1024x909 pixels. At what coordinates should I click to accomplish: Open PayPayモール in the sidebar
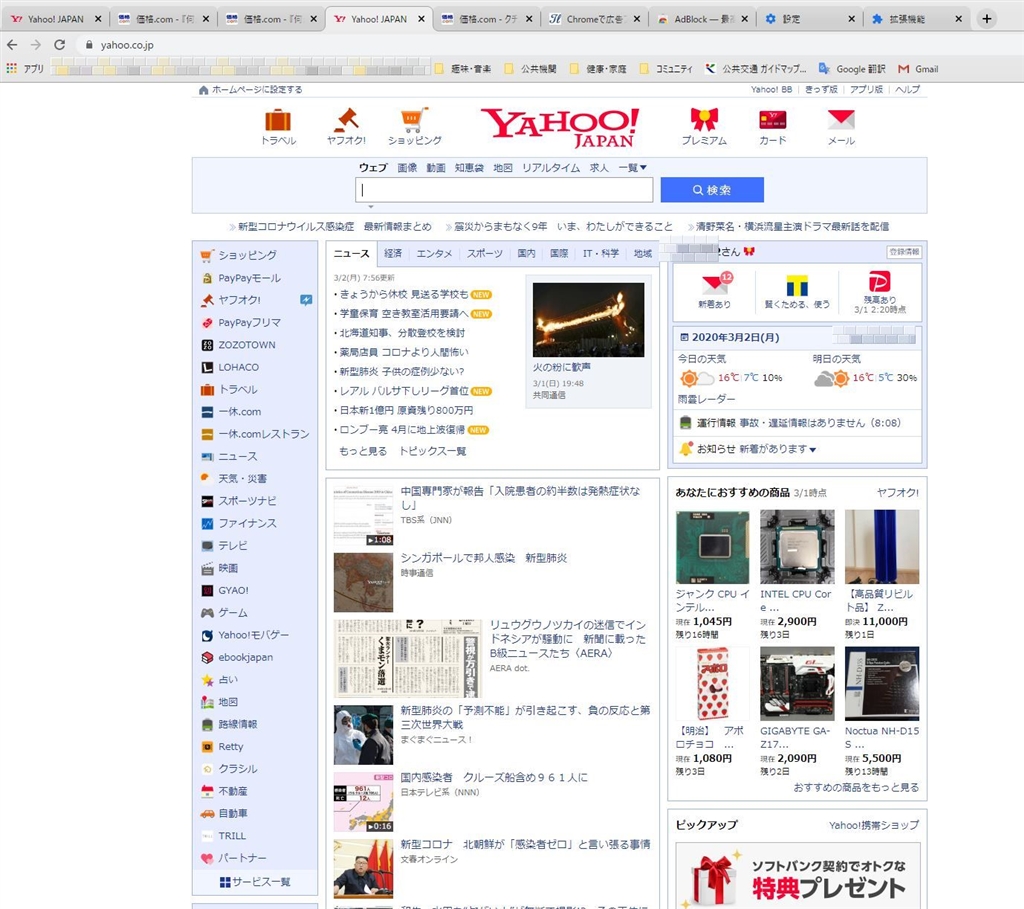click(x=249, y=278)
